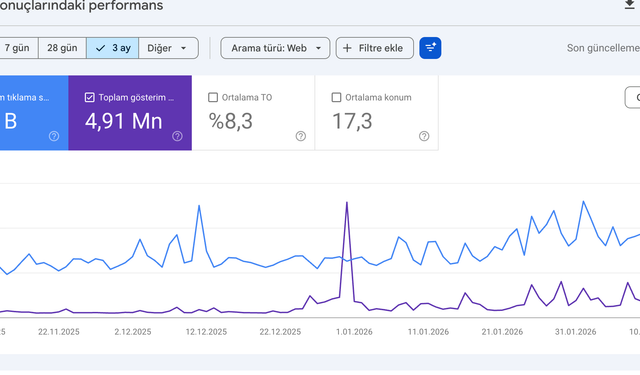
Task: Click the 4,91 Mn impressions value
Action: tap(124, 121)
